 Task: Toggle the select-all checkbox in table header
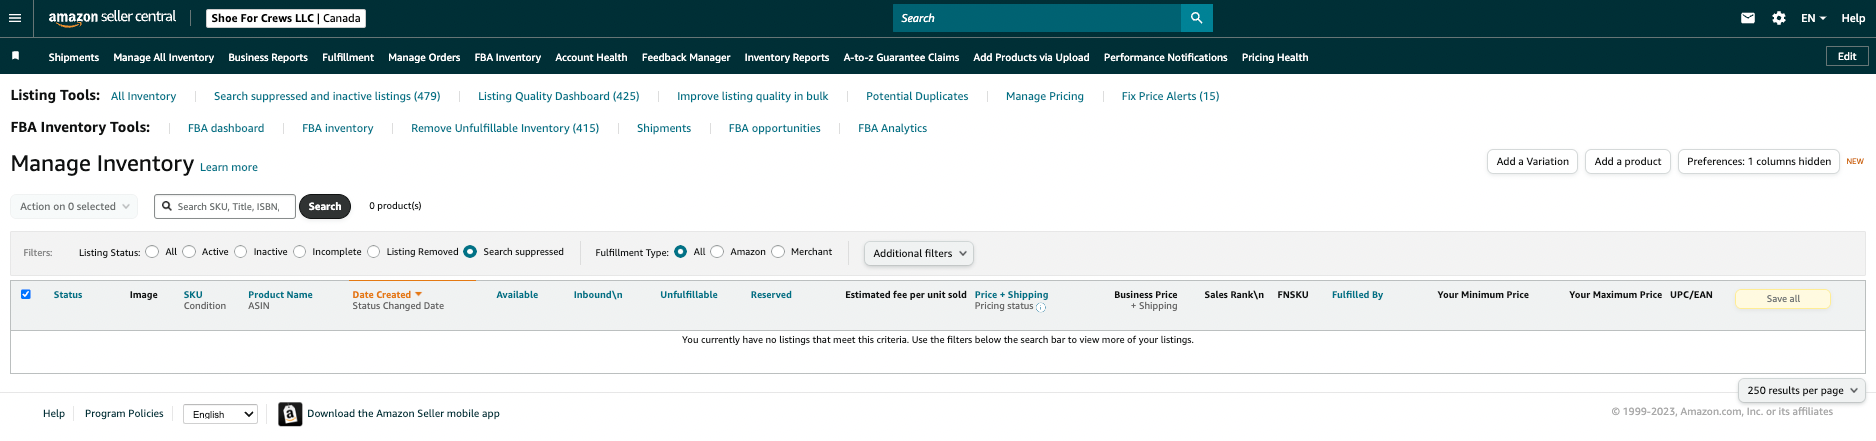click(x=26, y=294)
